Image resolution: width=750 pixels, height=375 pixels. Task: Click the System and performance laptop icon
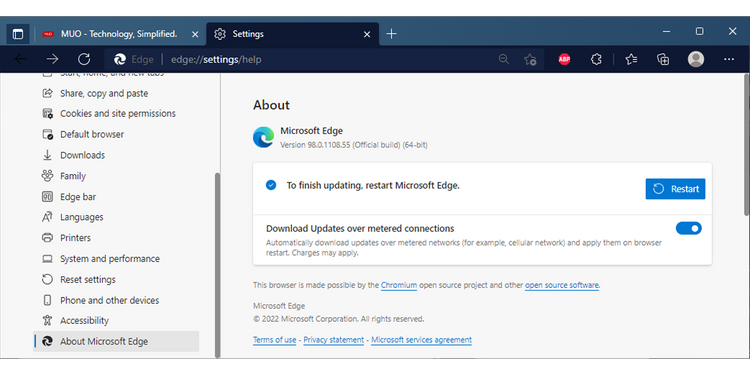click(x=47, y=259)
